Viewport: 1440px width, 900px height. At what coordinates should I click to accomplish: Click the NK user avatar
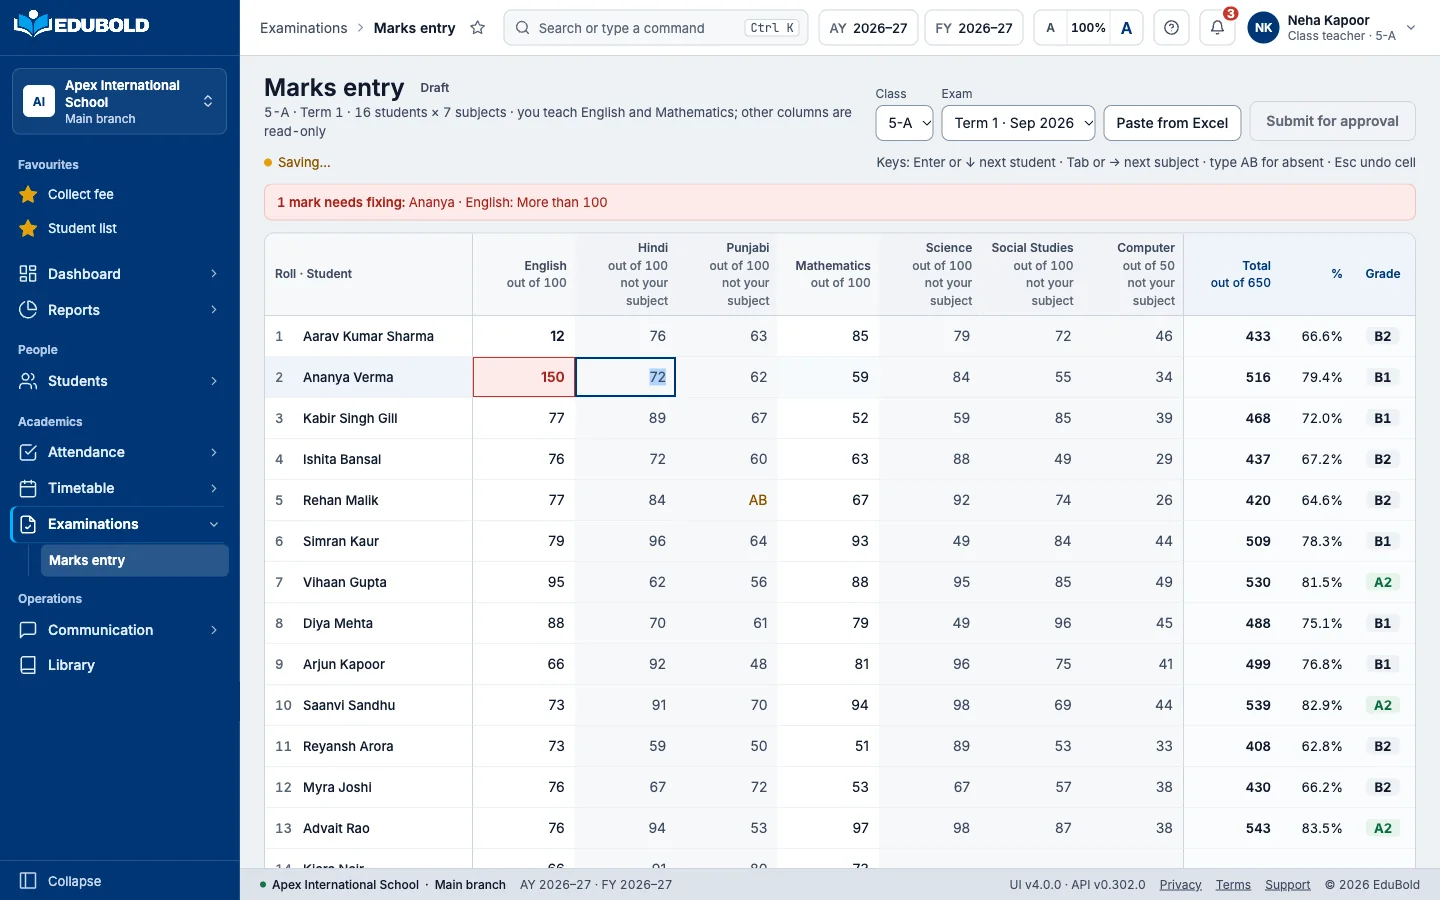pos(1264,28)
